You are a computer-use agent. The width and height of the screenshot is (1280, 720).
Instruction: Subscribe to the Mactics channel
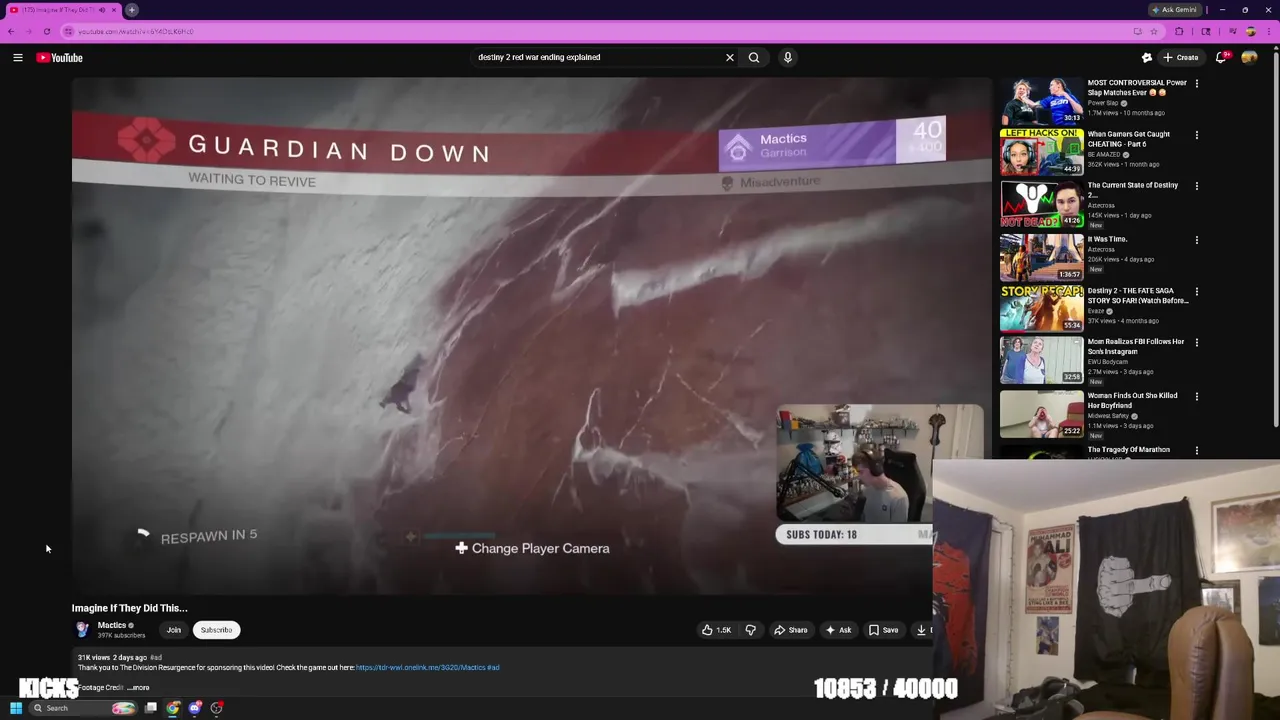point(216,630)
